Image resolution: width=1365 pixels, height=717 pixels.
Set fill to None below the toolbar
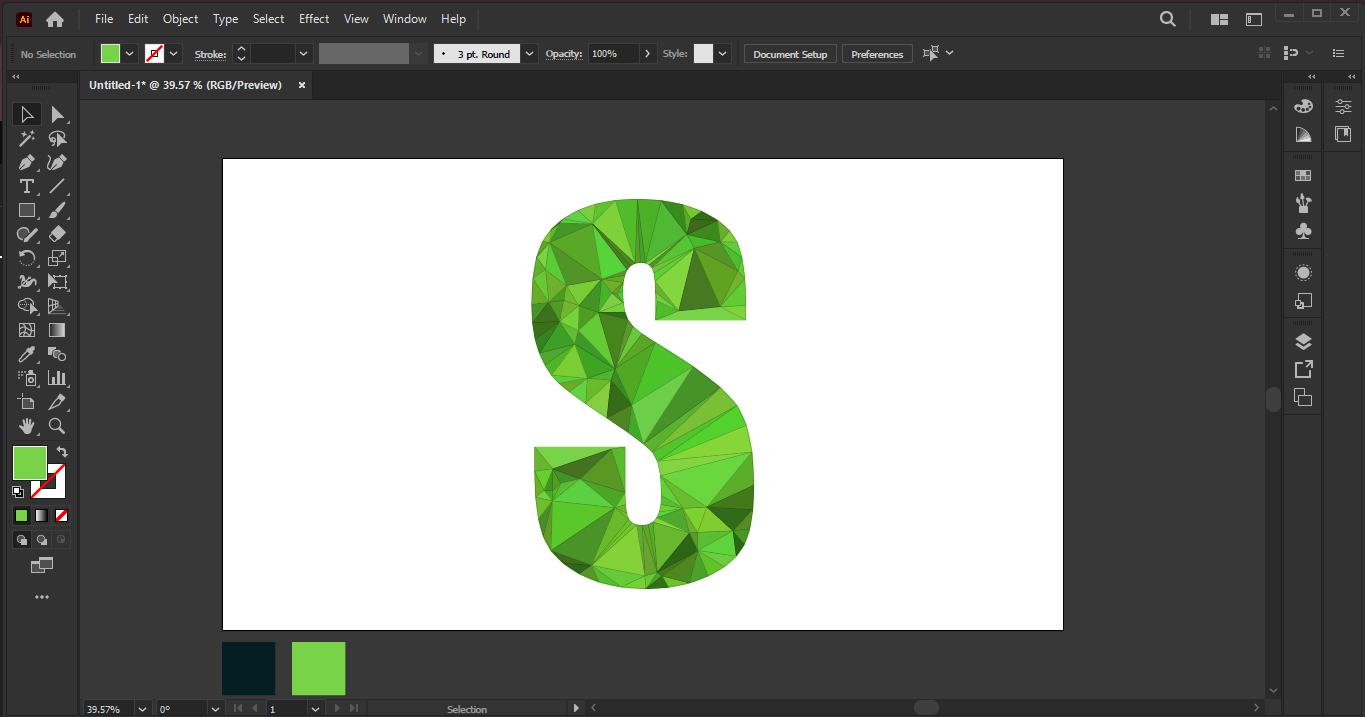tap(60, 515)
